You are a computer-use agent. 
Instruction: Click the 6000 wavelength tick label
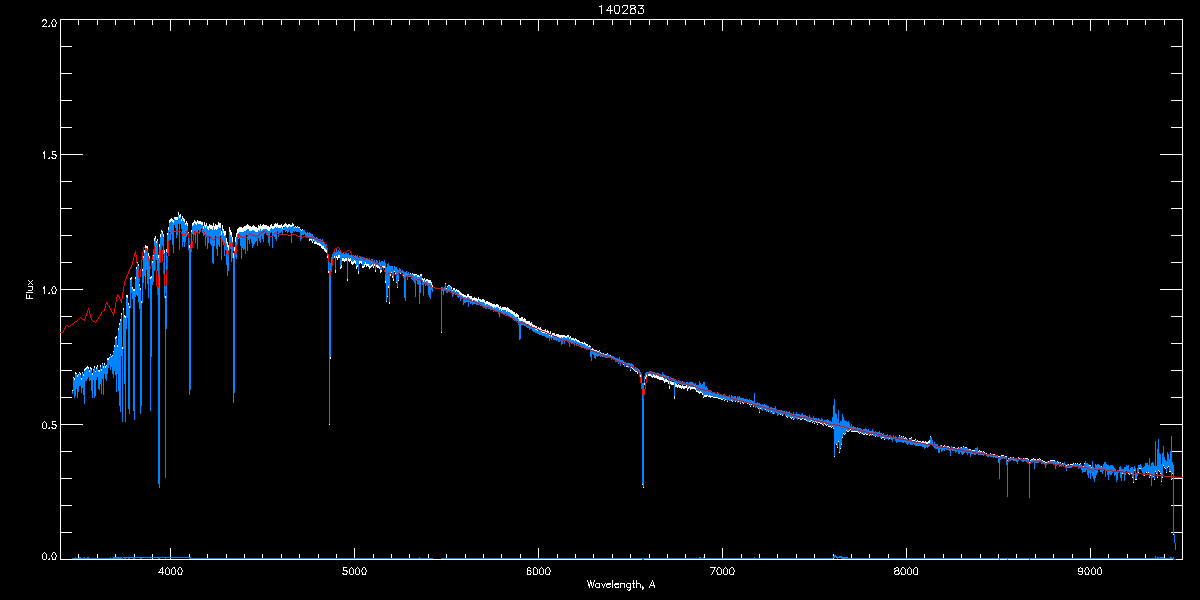click(538, 571)
